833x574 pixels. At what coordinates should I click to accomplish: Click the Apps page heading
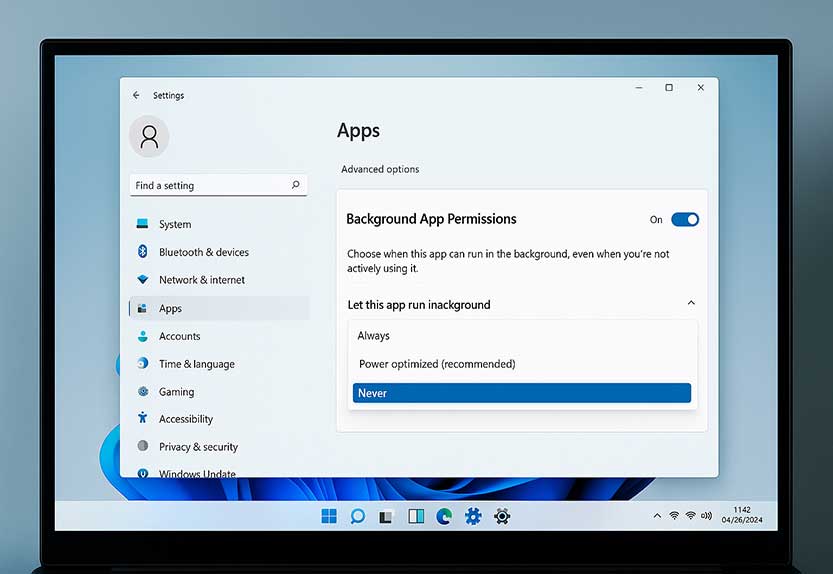click(359, 131)
